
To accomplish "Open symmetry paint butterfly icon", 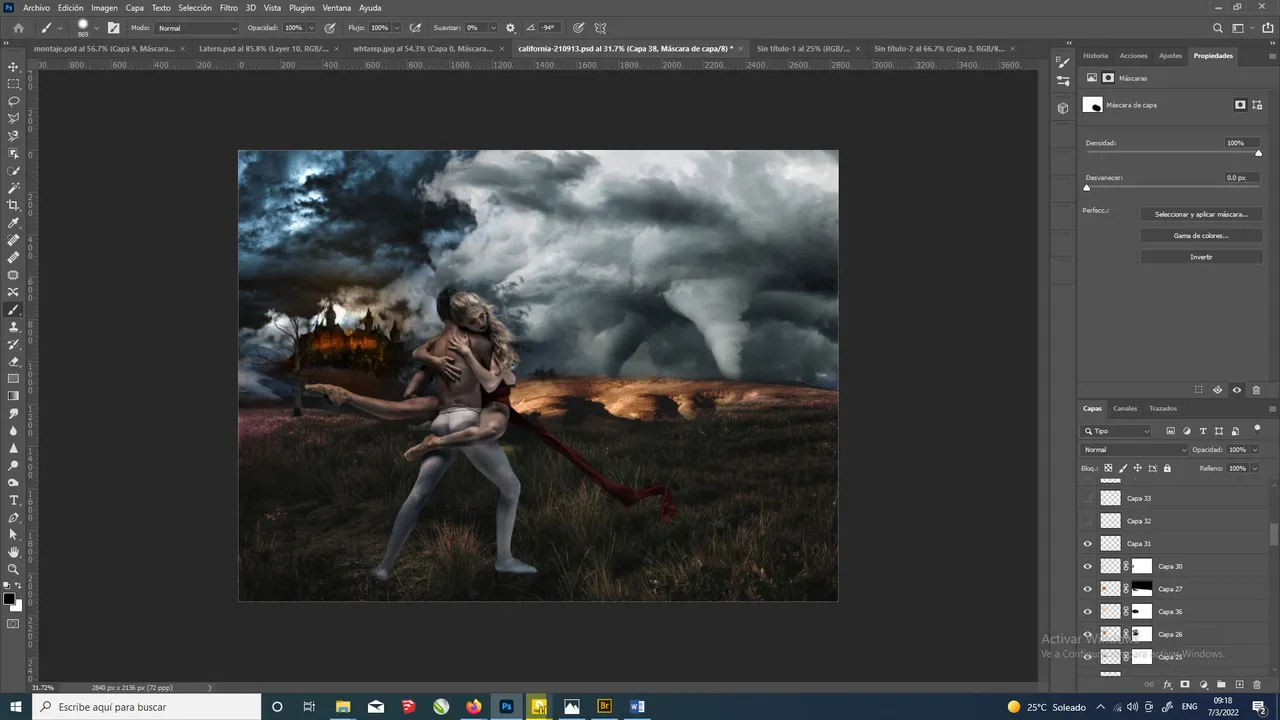I will [x=600, y=28].
